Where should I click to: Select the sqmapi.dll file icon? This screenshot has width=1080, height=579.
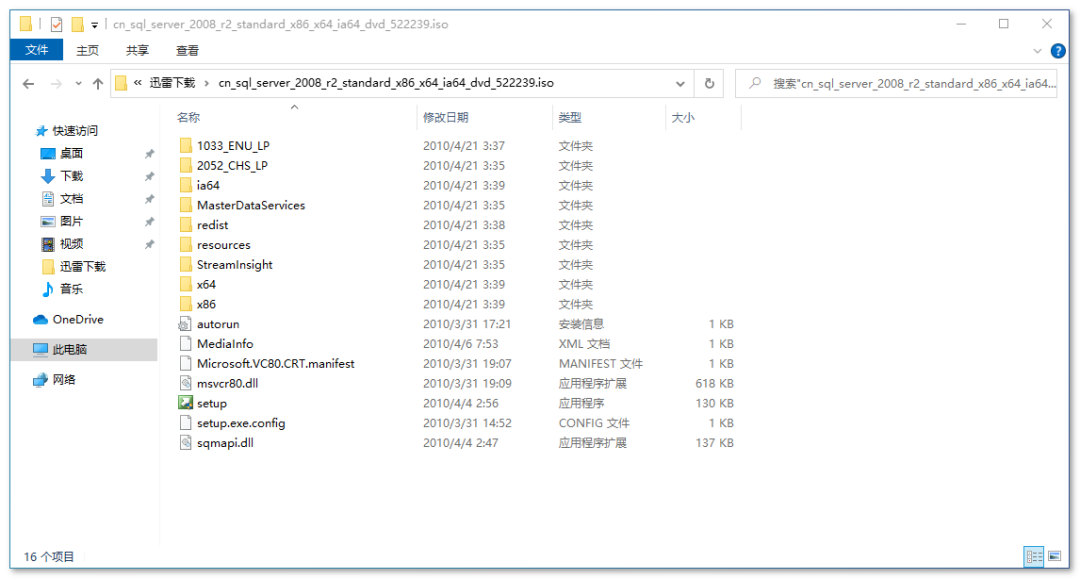click(x=185, y=443)
